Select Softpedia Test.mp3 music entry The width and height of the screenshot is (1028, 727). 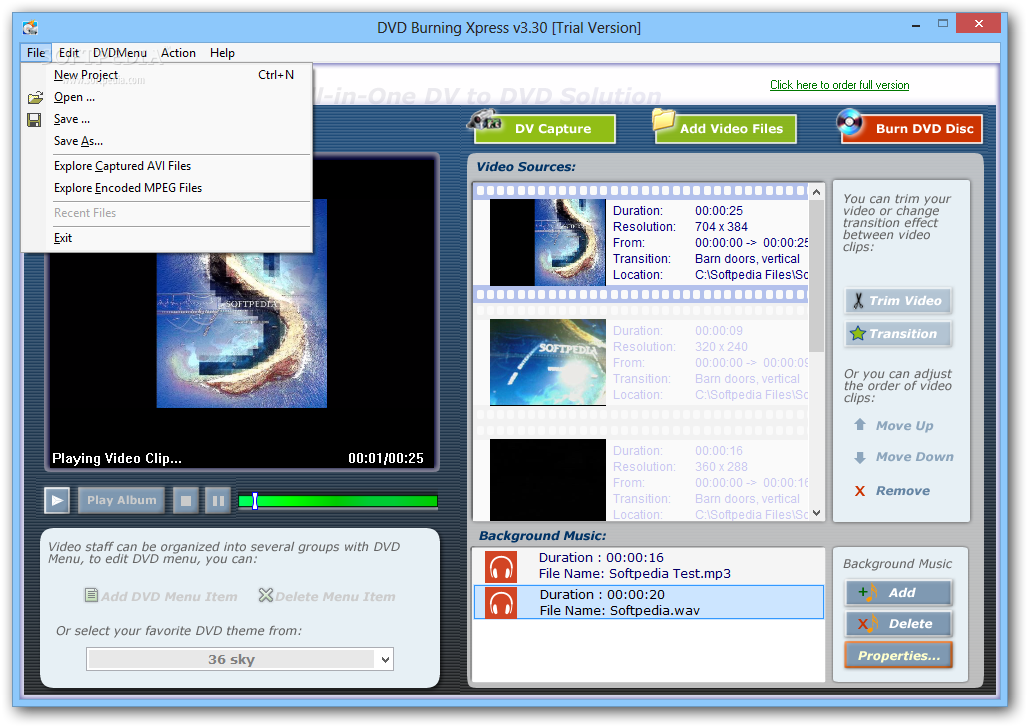(x=648, y=566)
